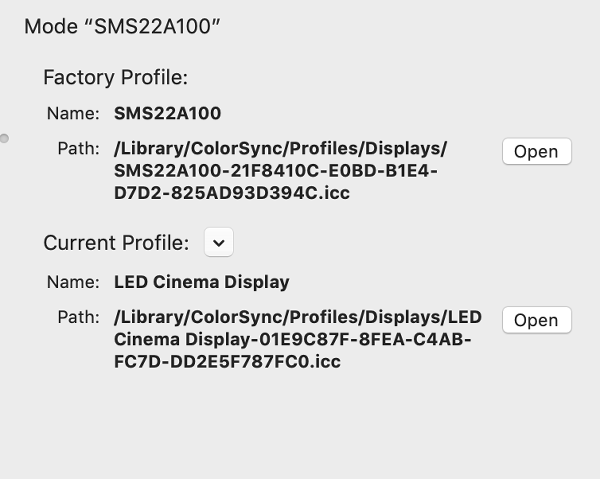Click the Name label under Current Profile
This screenshot has height=479, width=600.
pos(73,282)
